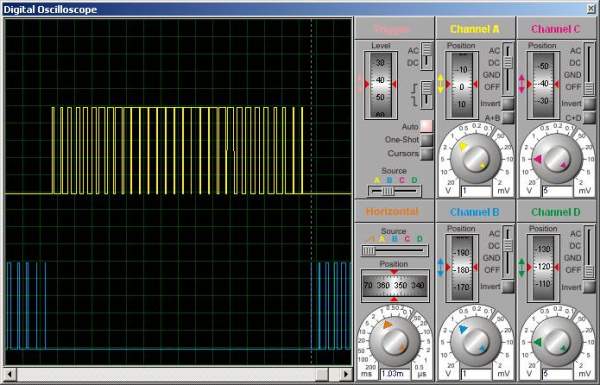
Task: Click Channel C pink position arrows
Action: click(x=521, y=84)
